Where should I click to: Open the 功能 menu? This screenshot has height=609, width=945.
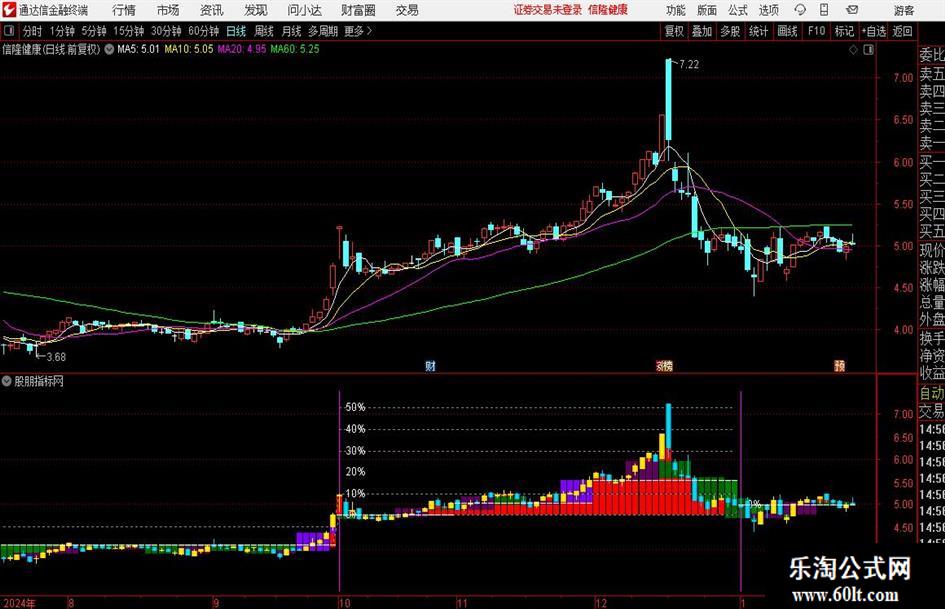[x=676, y=10]
